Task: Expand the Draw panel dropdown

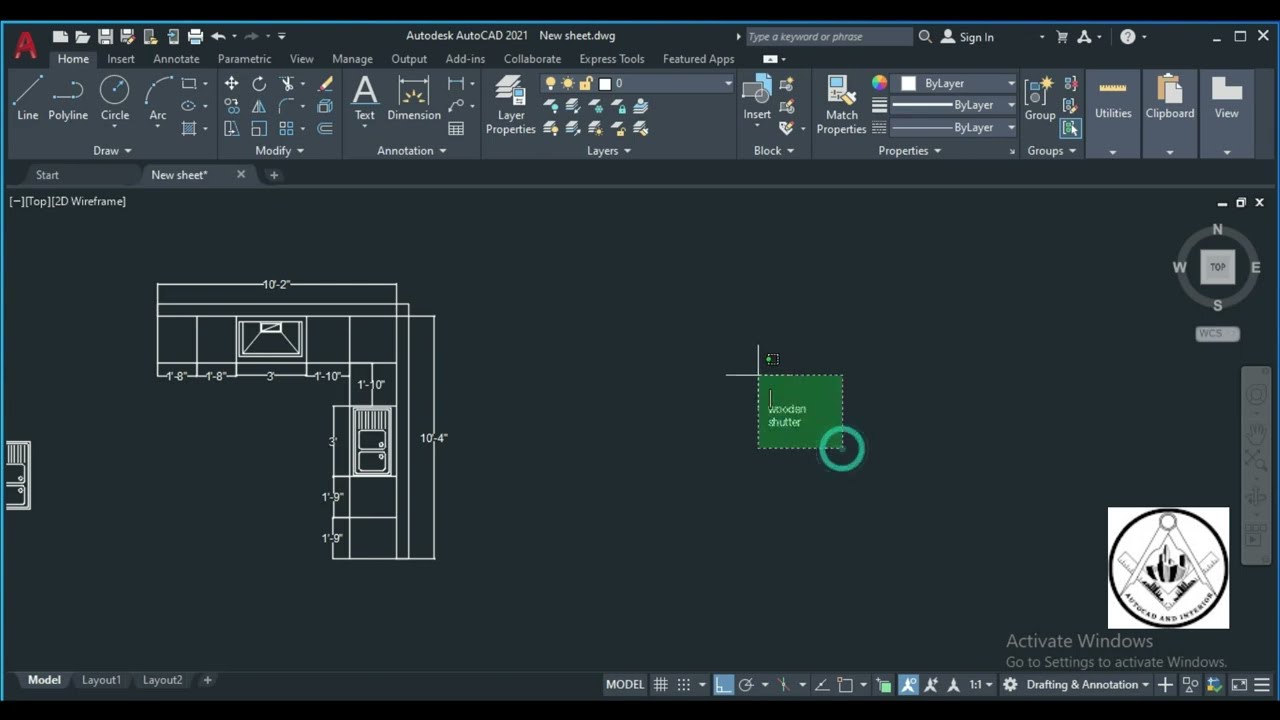Action: click(x=112, y=151)
